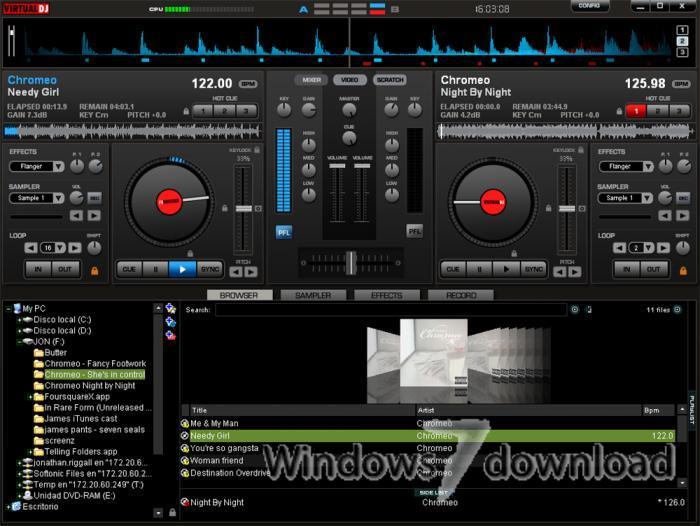Pause the right deck
700x526 pixels.
coord(479,269)
